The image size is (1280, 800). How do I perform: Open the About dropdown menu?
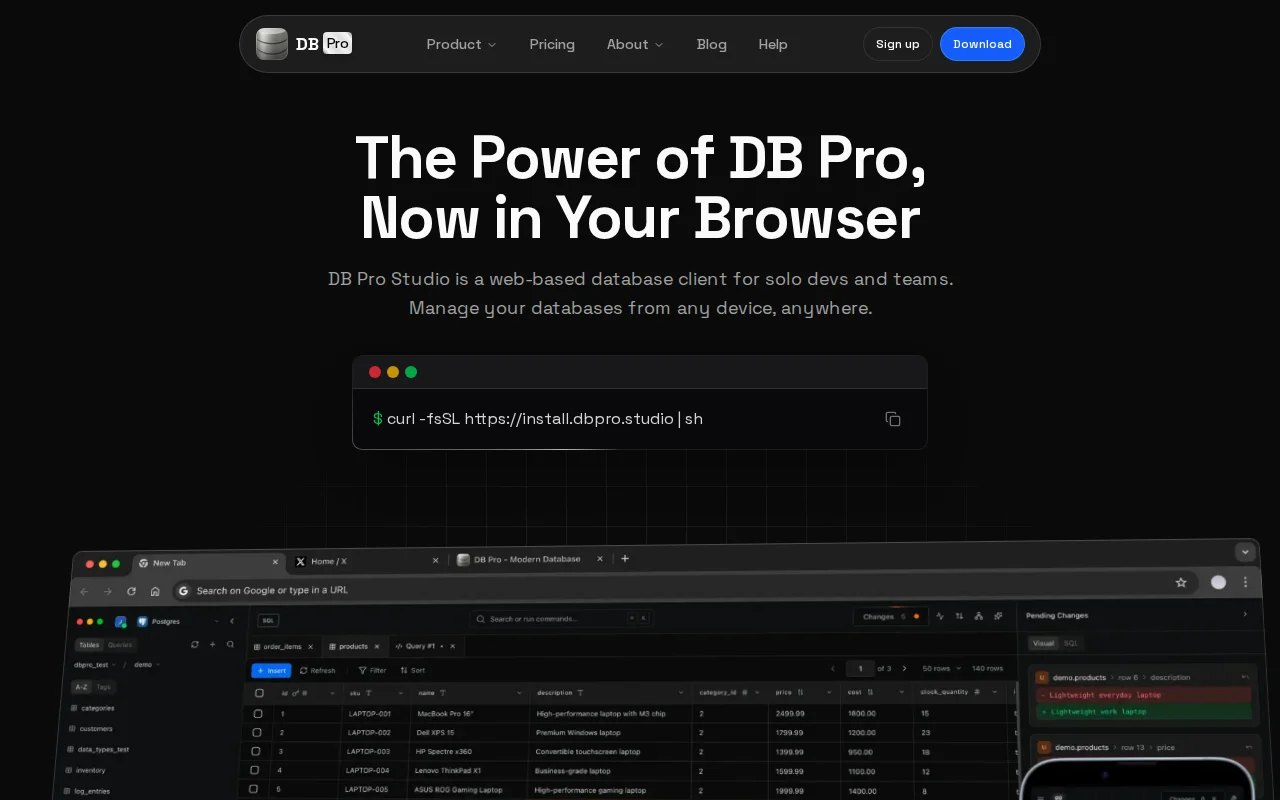(635, 44)
